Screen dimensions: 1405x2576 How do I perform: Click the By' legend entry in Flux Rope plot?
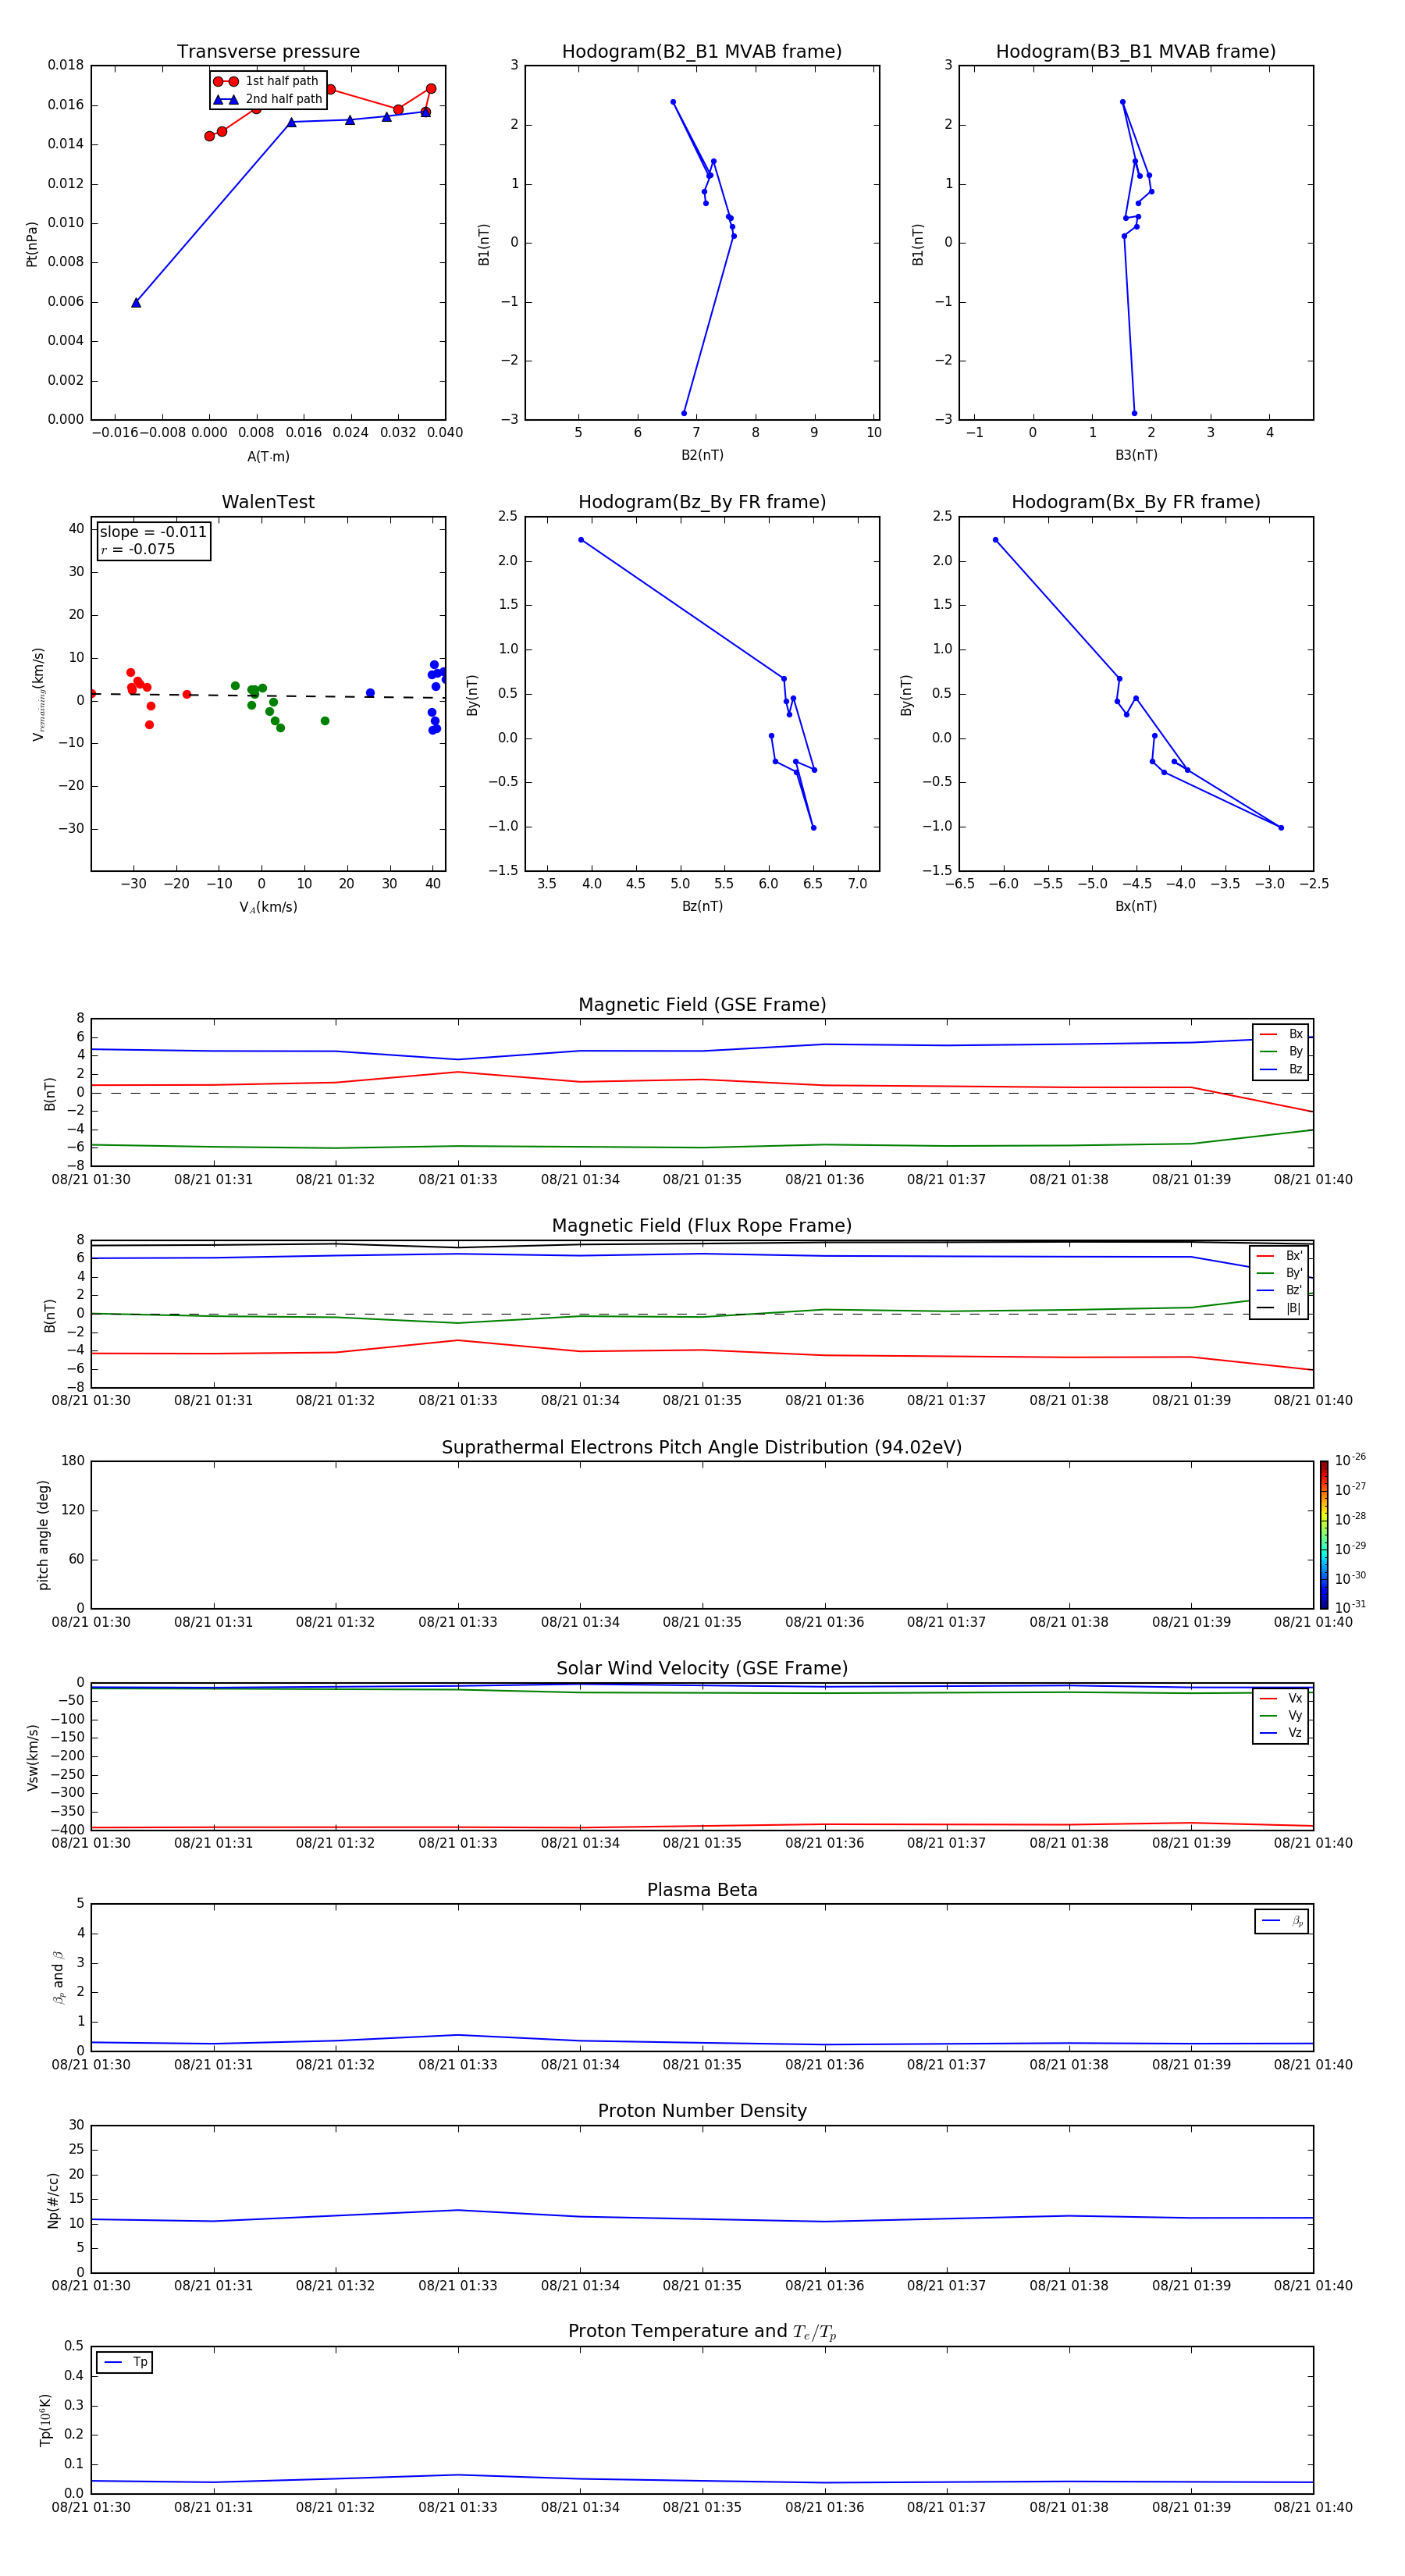click(x=1279, y=1273)
